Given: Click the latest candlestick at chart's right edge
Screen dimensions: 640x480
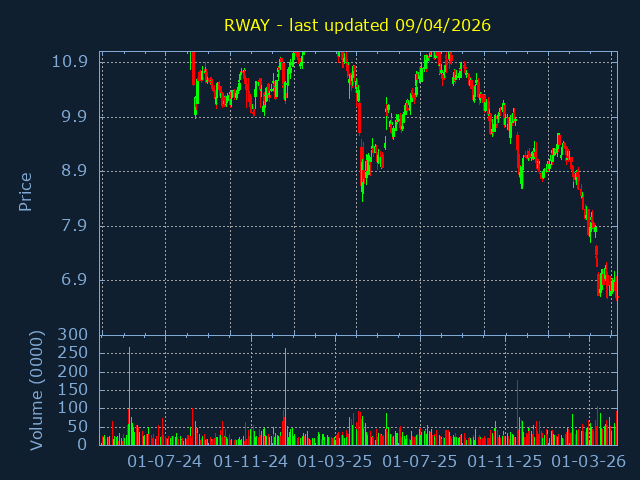Looking at the screenshot, I should coord(616,295).
